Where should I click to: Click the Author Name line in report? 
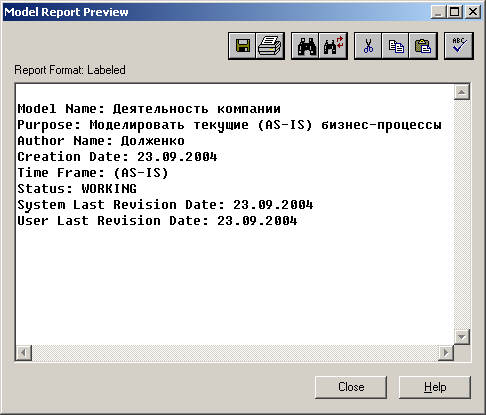click(x=101, y=141)
